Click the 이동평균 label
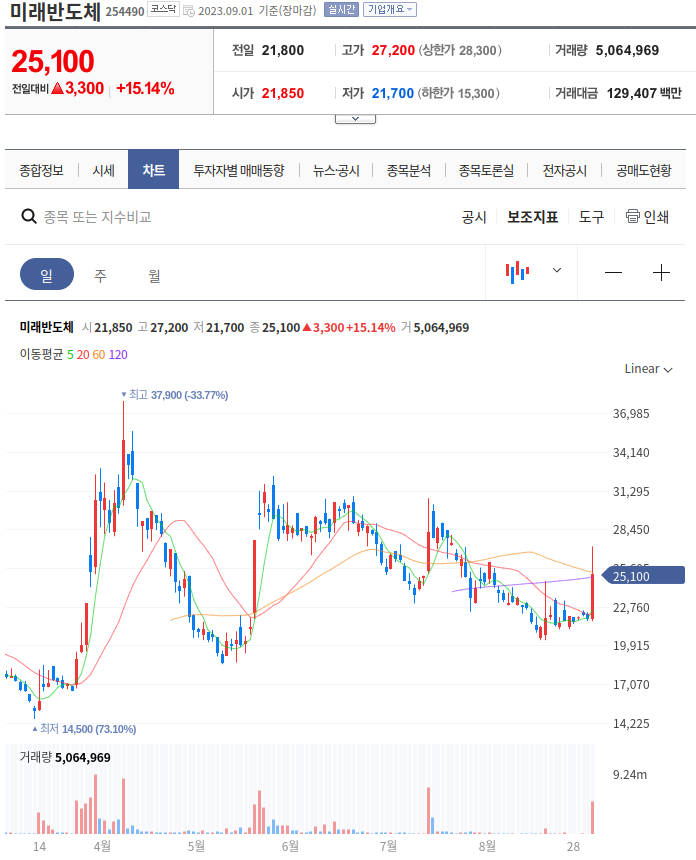 (41, 354)
